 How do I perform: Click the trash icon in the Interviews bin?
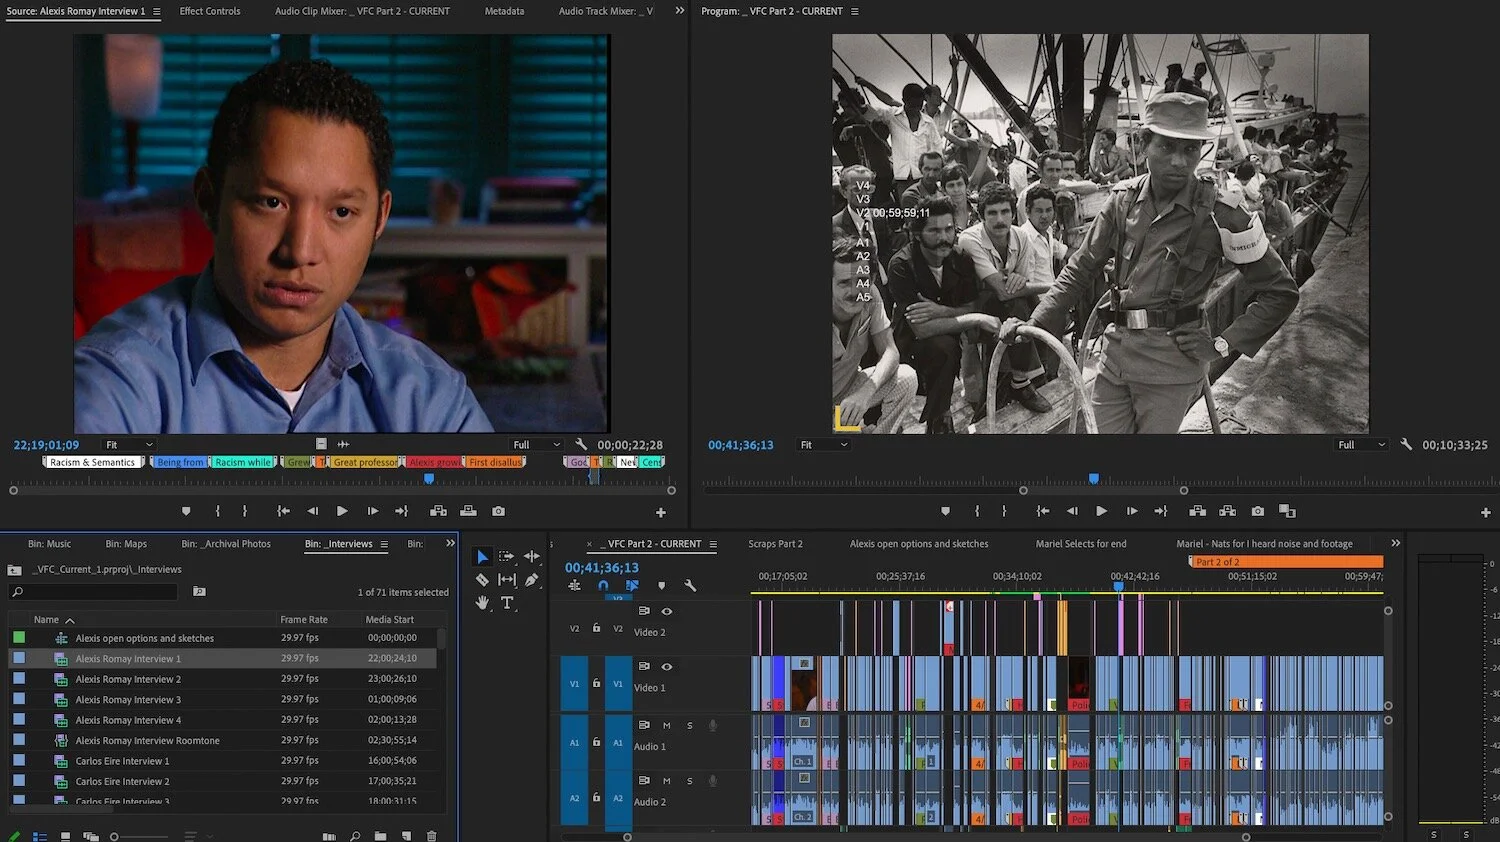pos(432,836)
